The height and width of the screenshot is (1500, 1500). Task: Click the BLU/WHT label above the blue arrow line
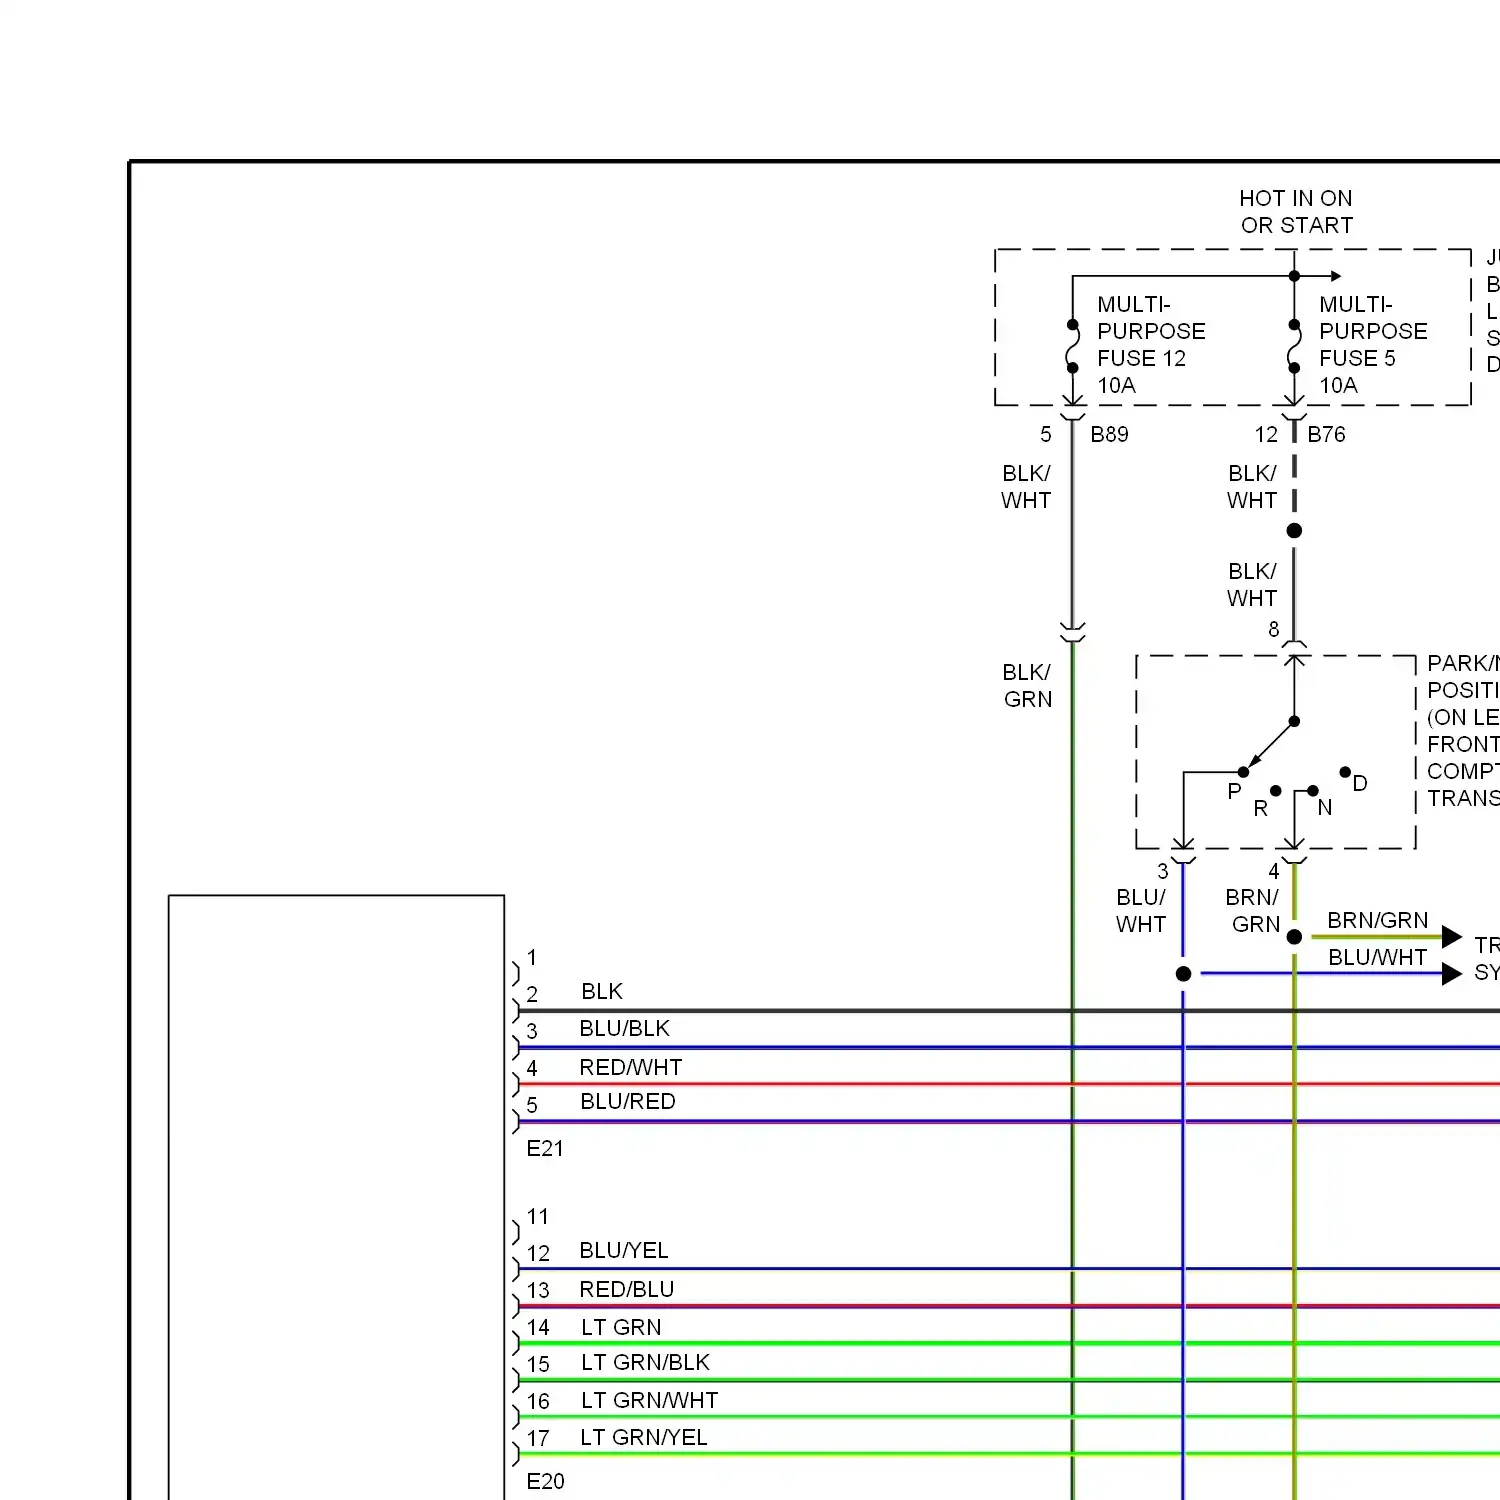pyautogui.click(x=1377, y=957)
